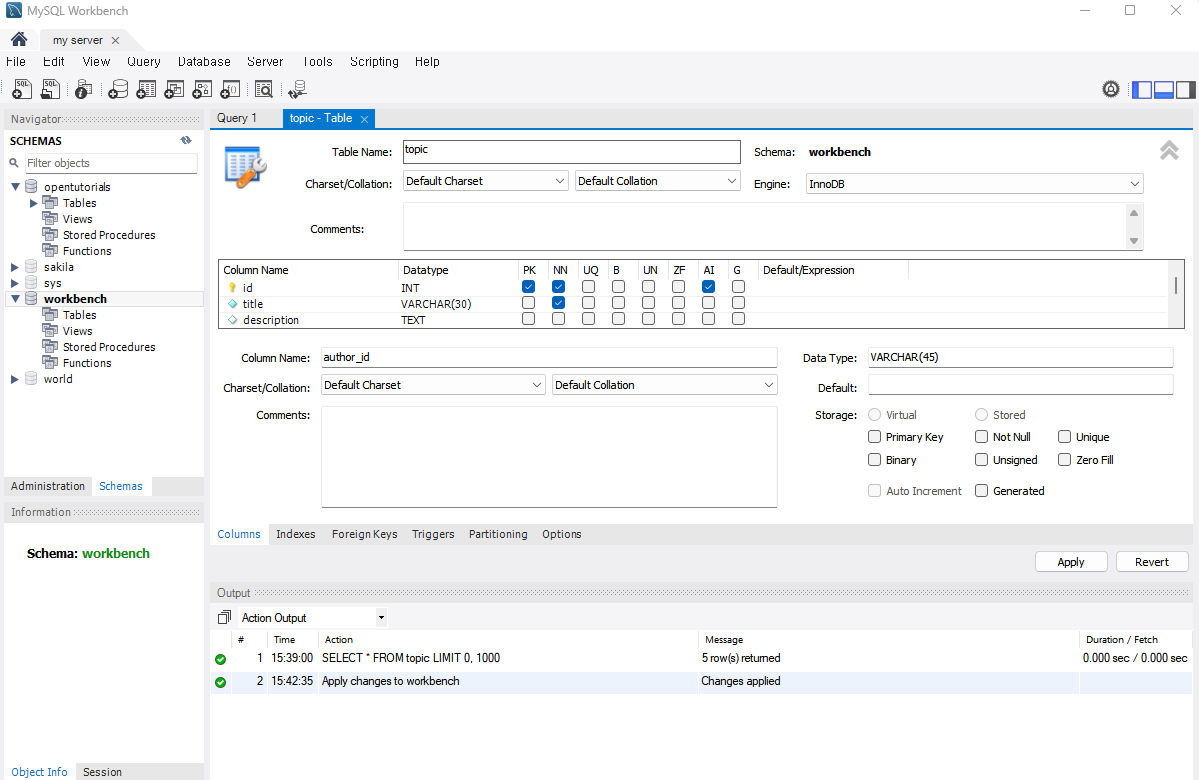This screenshot has width=1199, height=780.
Task: Open table Default Collation dropdown
Action: (x=657, y=180)
